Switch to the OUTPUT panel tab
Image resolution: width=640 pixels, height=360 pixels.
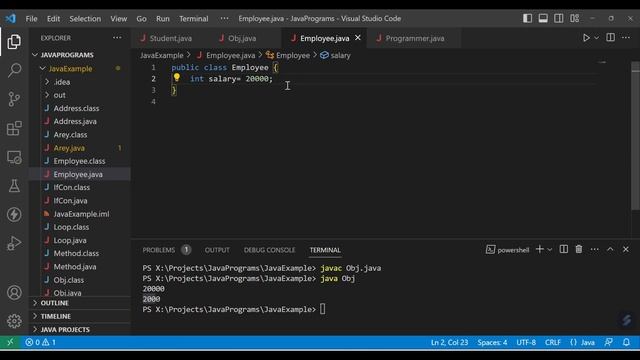[x=217, y=250]
